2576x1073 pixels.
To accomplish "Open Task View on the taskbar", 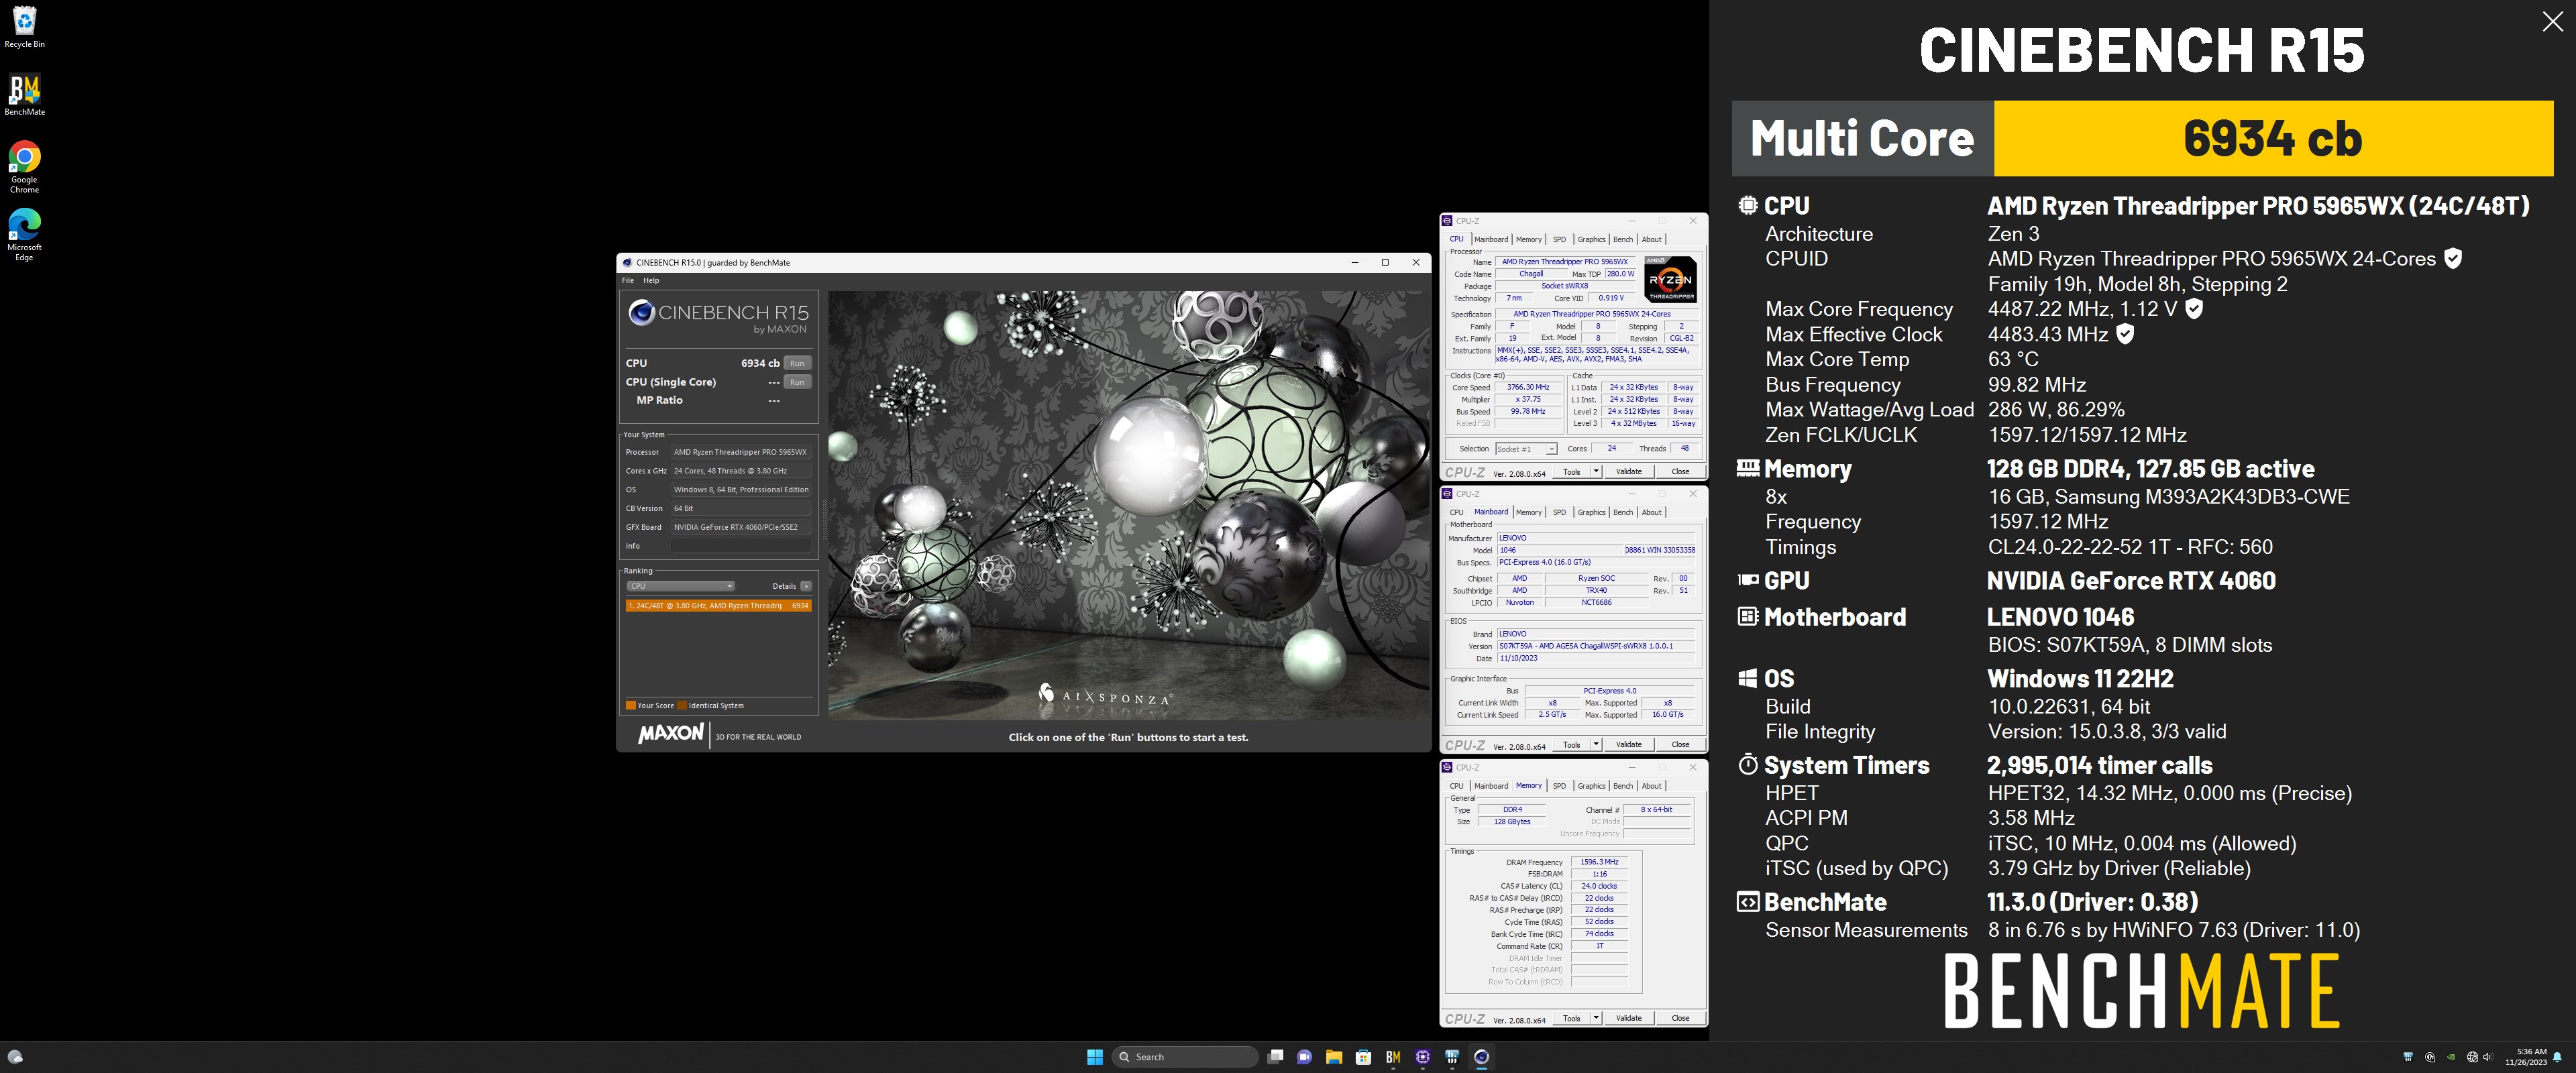I will pos(1275,1057).
